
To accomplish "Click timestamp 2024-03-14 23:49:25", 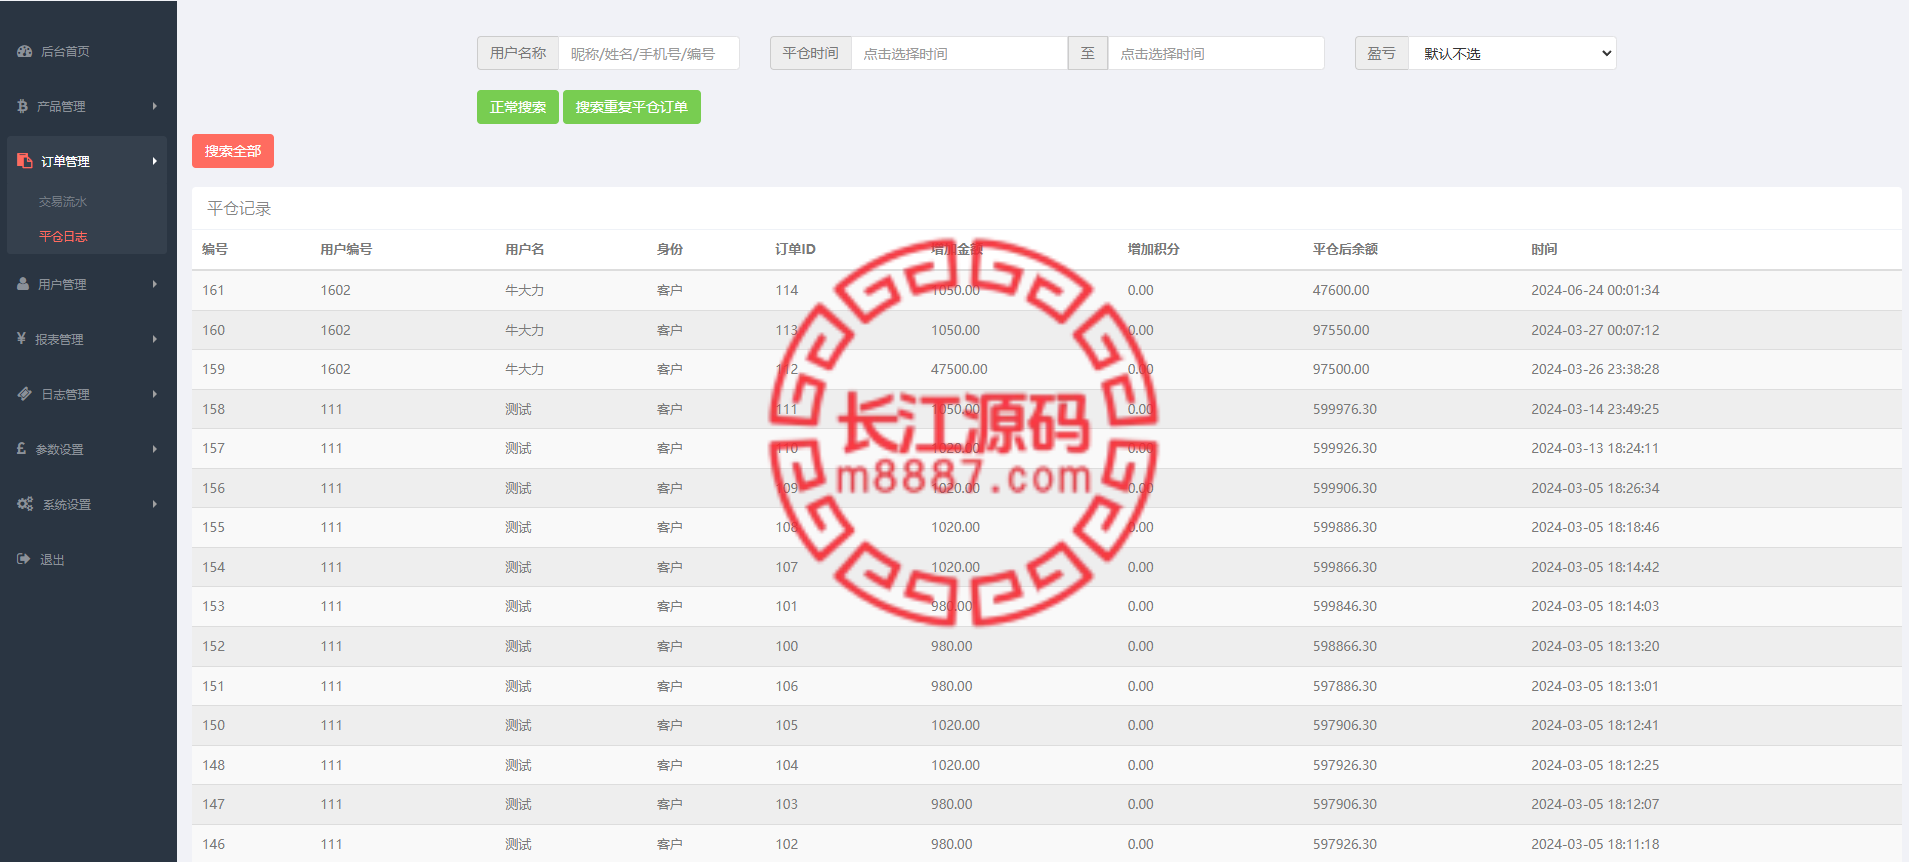I will coord(1595,409).
